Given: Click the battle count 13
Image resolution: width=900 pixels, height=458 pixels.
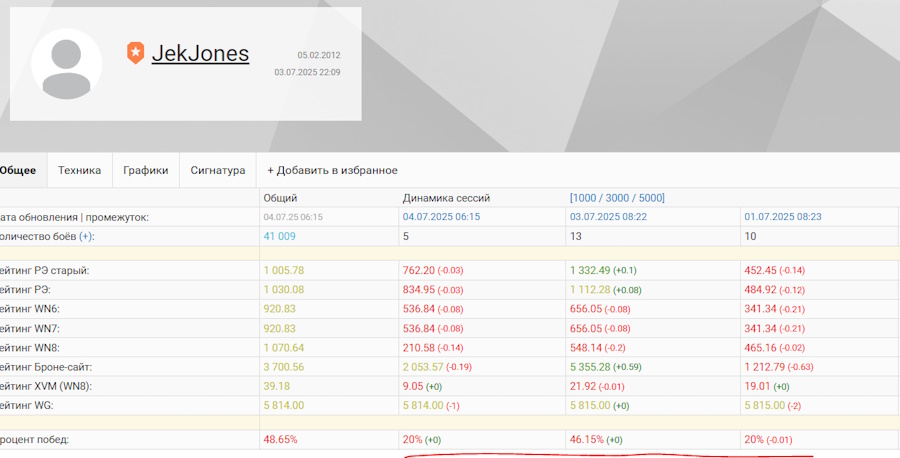Looking at the screenshot, I should [575, 236].
